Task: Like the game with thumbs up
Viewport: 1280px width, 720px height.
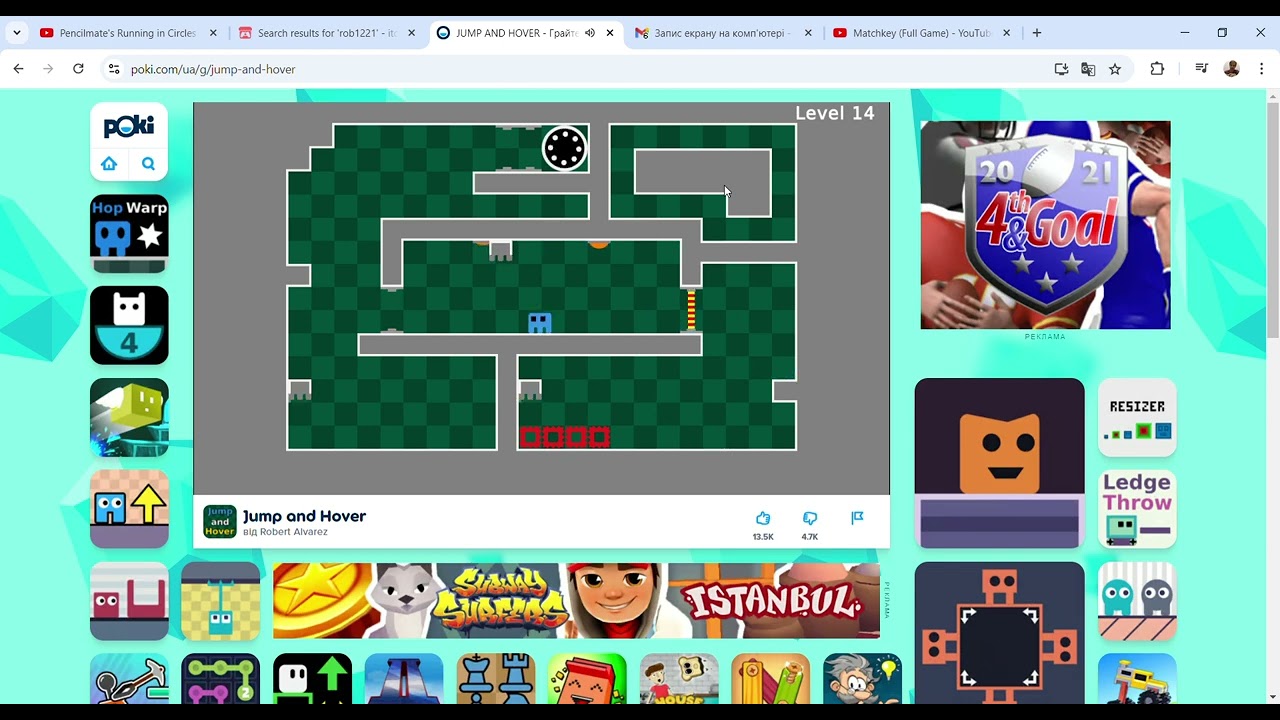Action: [x=763, y=518]
